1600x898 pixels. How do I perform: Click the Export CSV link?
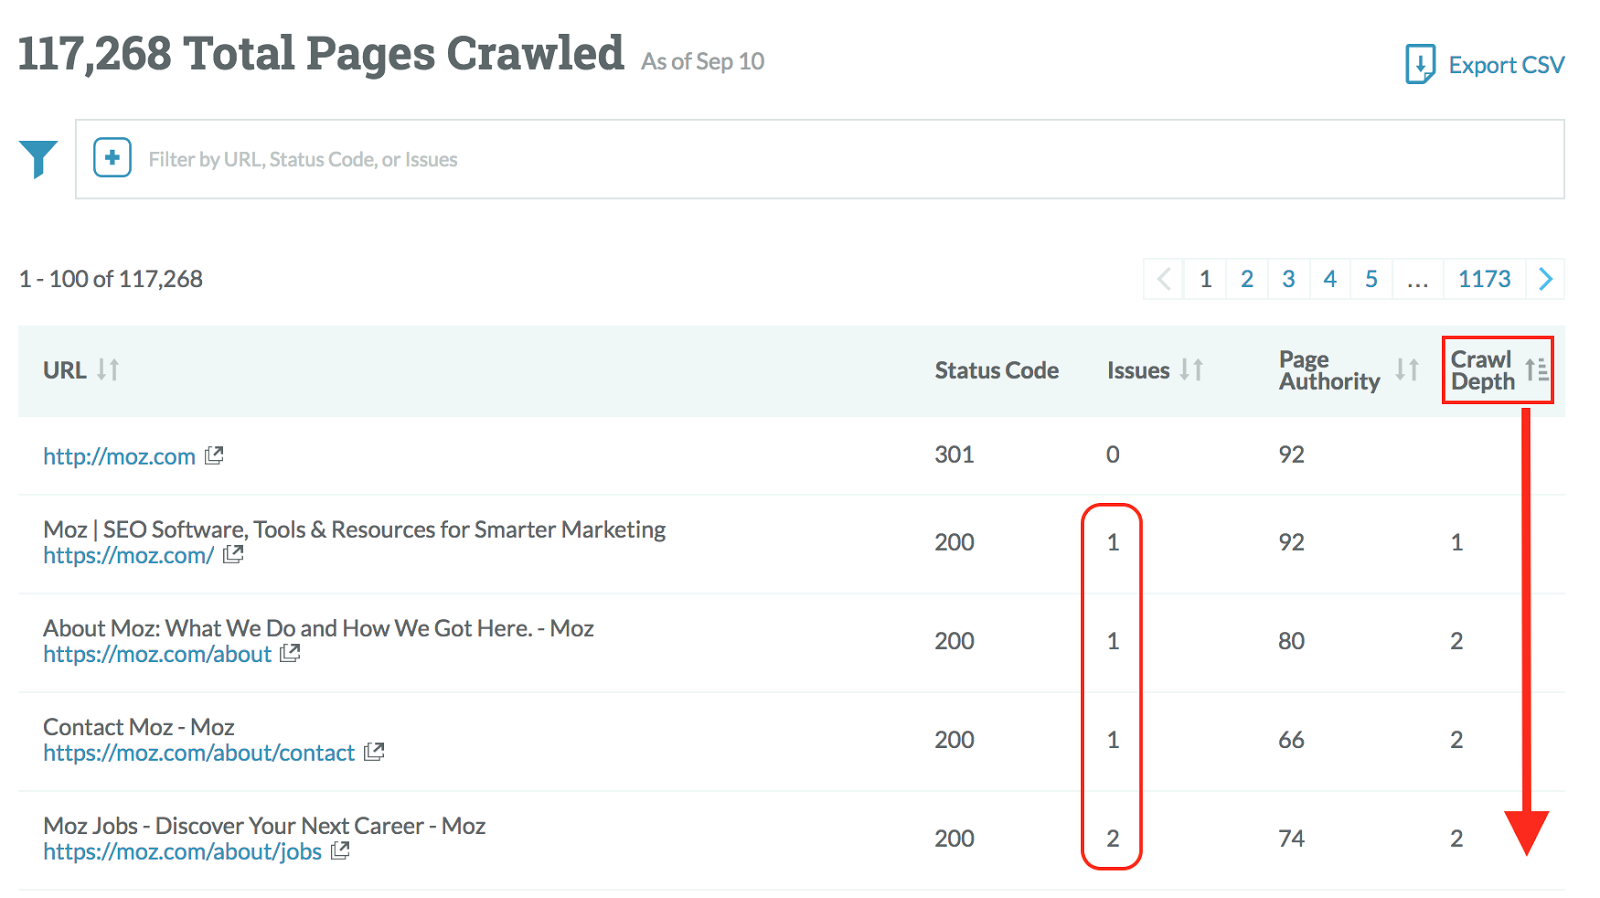point(1506,65)
